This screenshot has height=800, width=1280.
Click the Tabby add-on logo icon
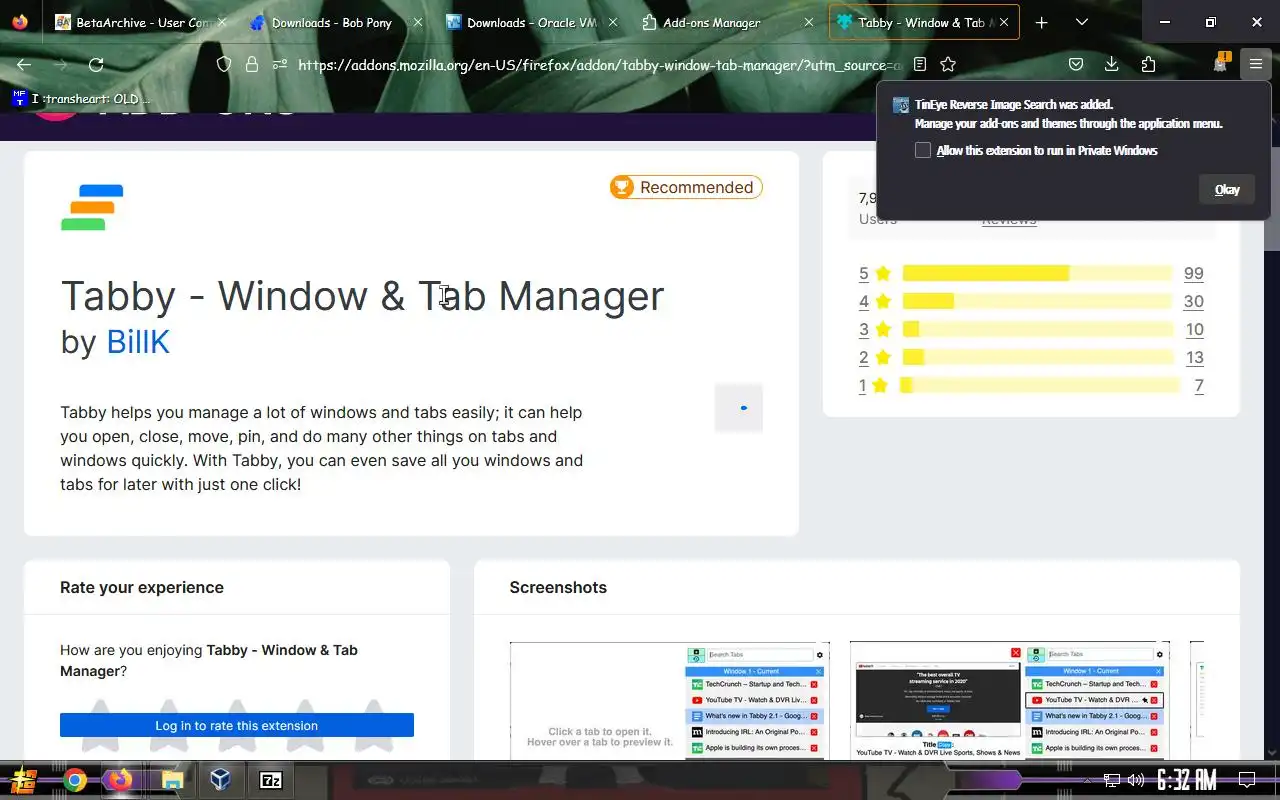click(x=92, y=208)
